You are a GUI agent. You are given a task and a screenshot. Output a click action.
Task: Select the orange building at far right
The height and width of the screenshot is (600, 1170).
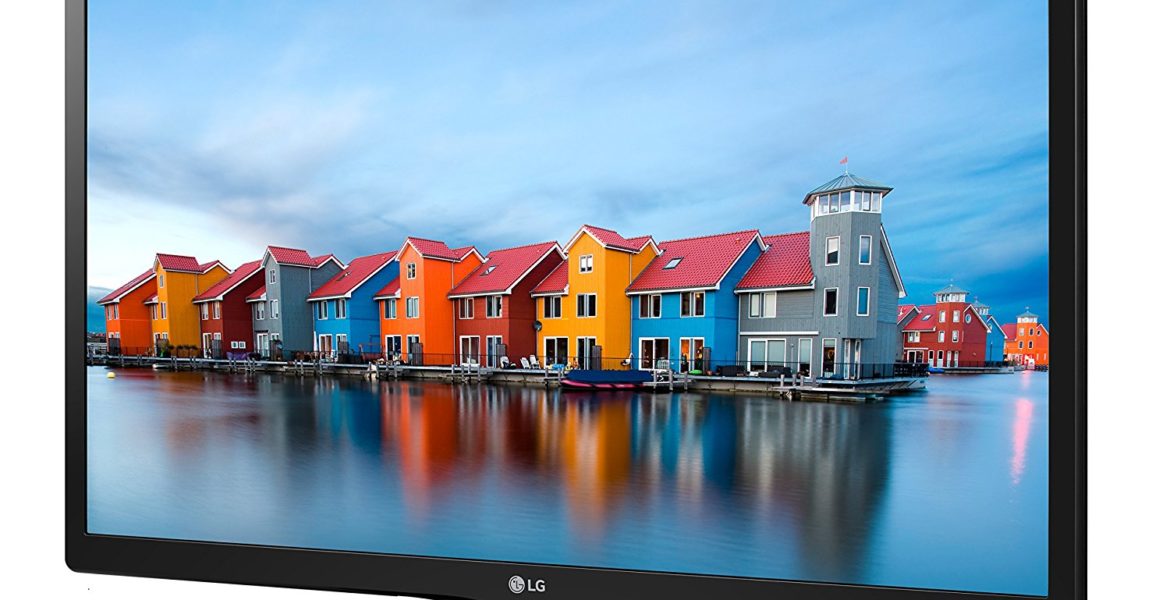(1028, 340)
